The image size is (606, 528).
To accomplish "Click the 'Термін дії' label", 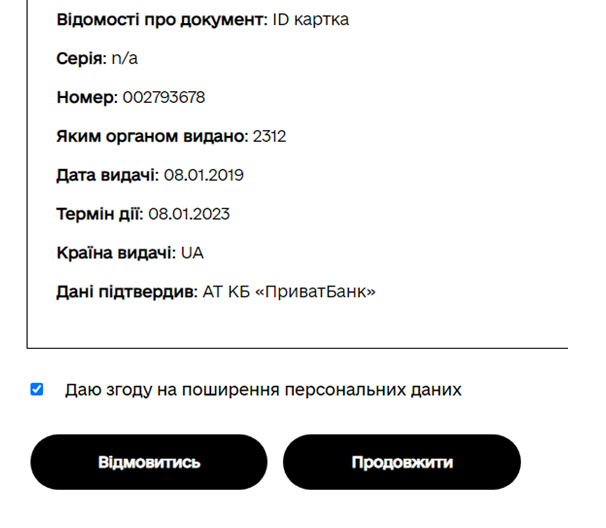I will 100,214.
